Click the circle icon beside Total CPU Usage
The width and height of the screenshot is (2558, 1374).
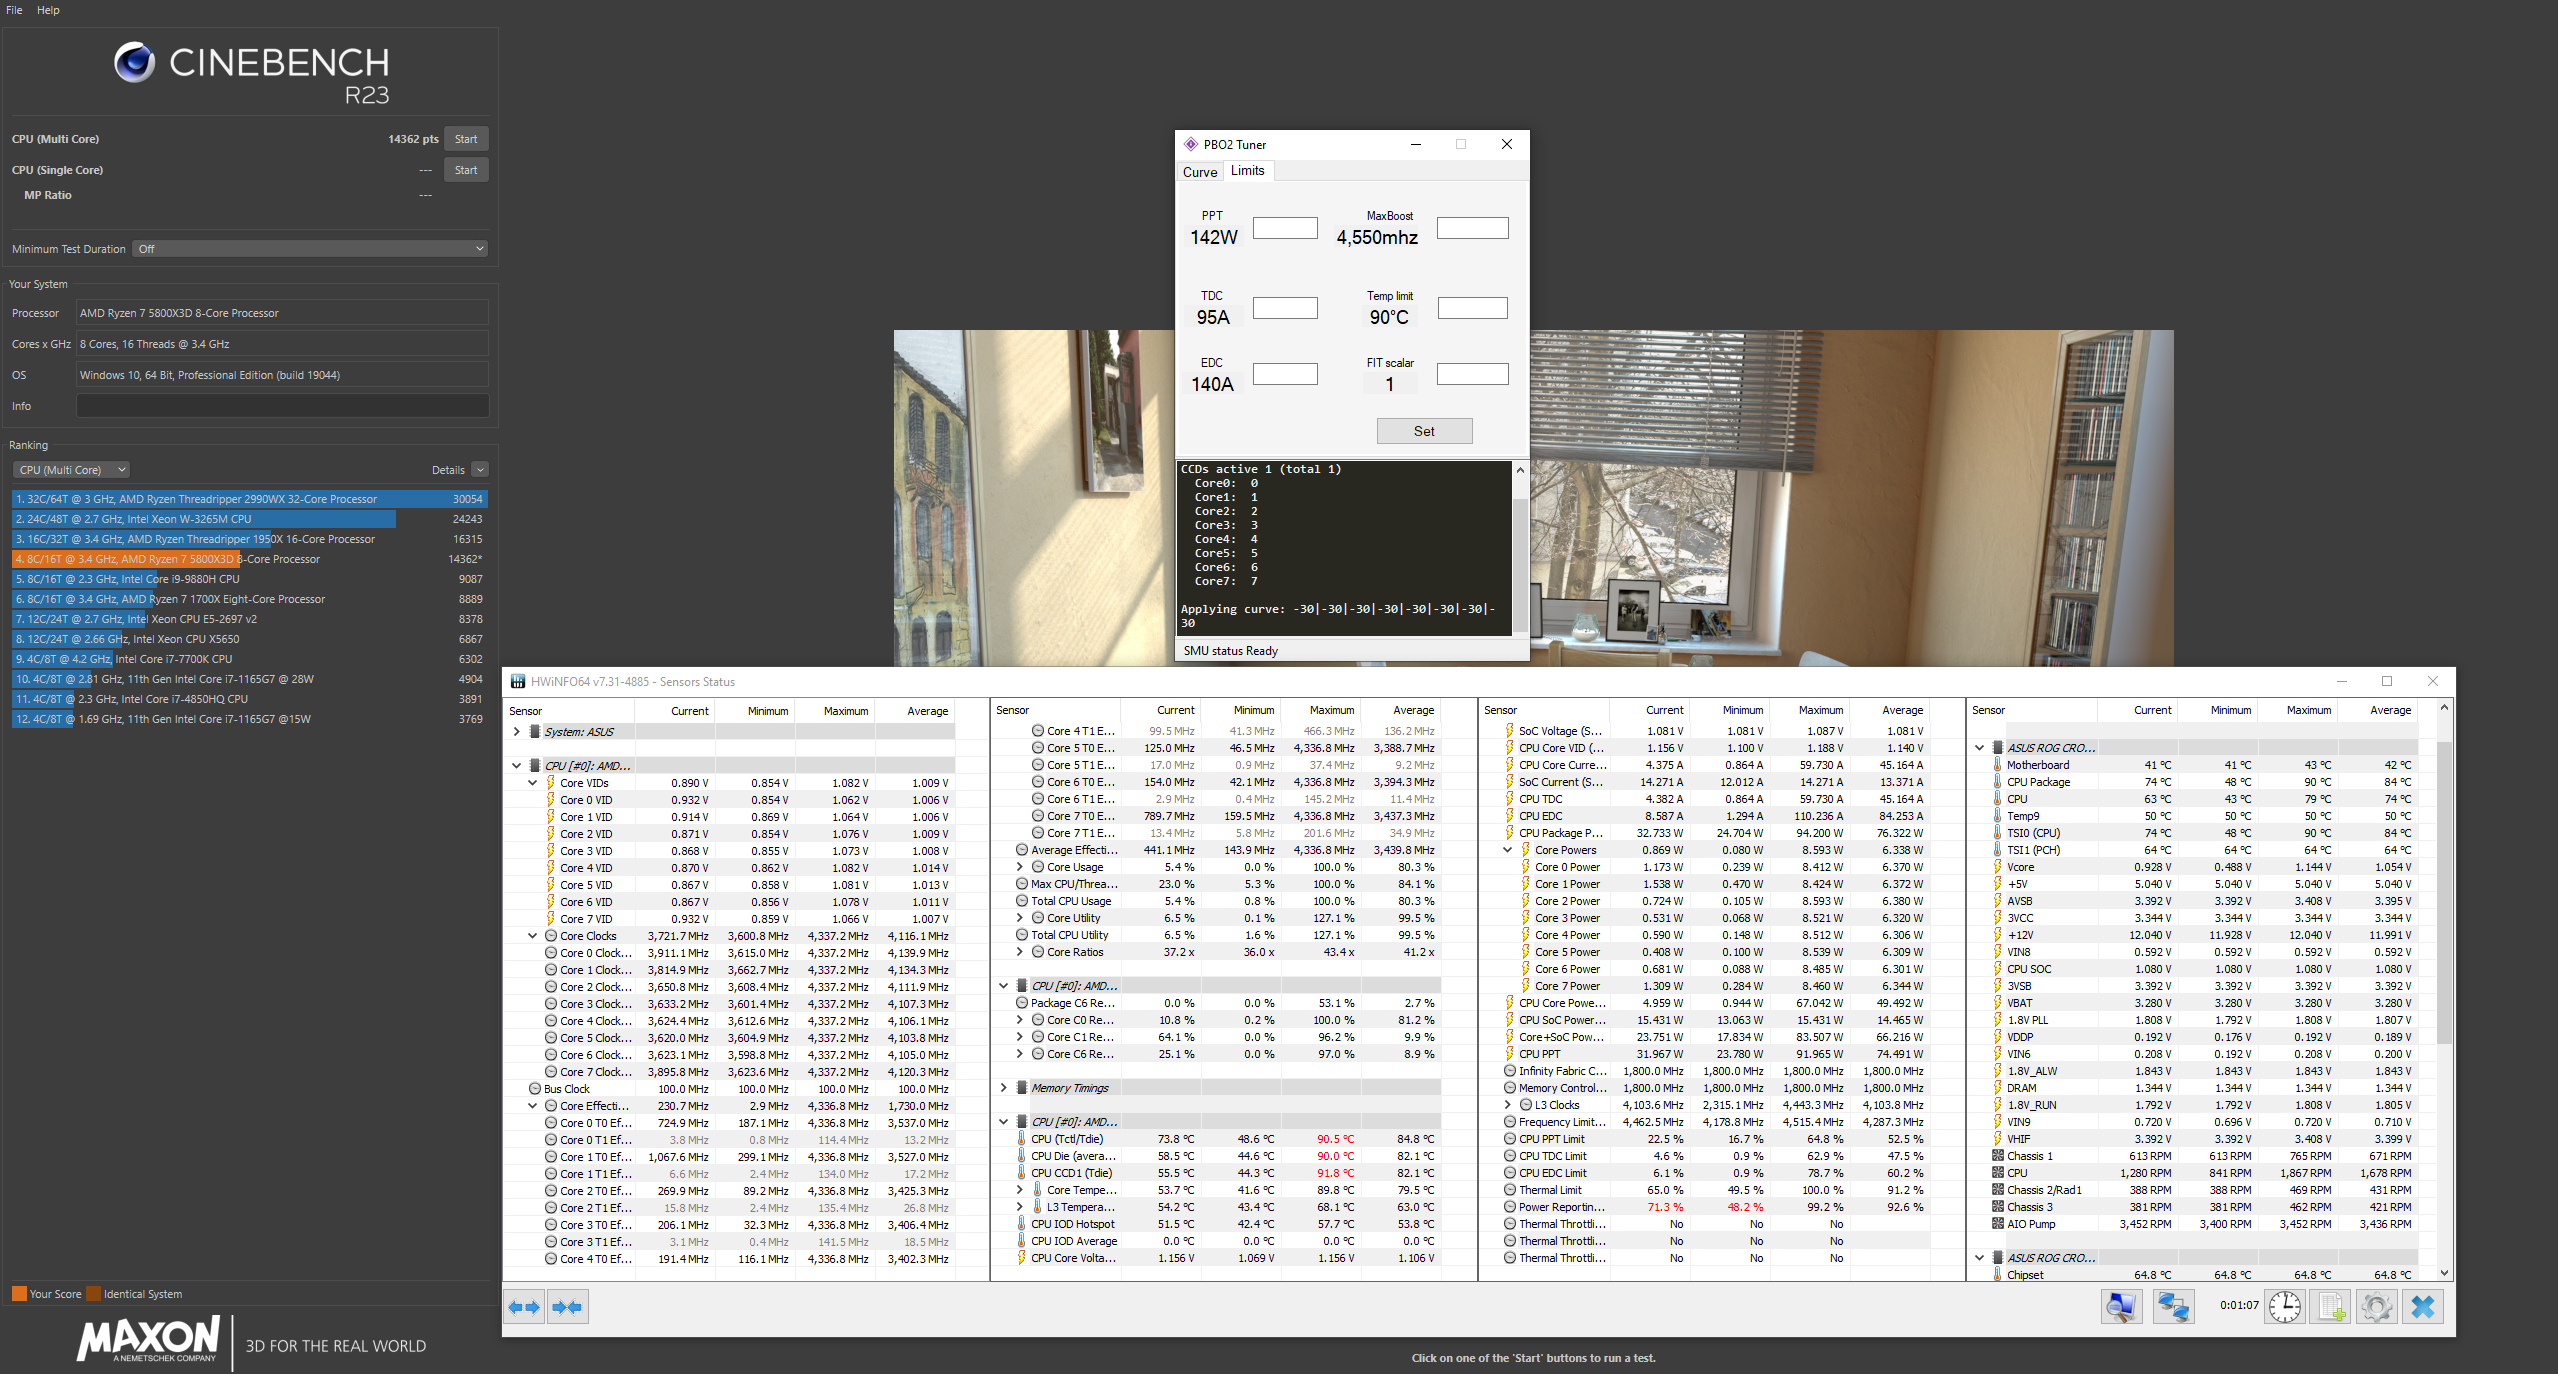(1022, 901)
